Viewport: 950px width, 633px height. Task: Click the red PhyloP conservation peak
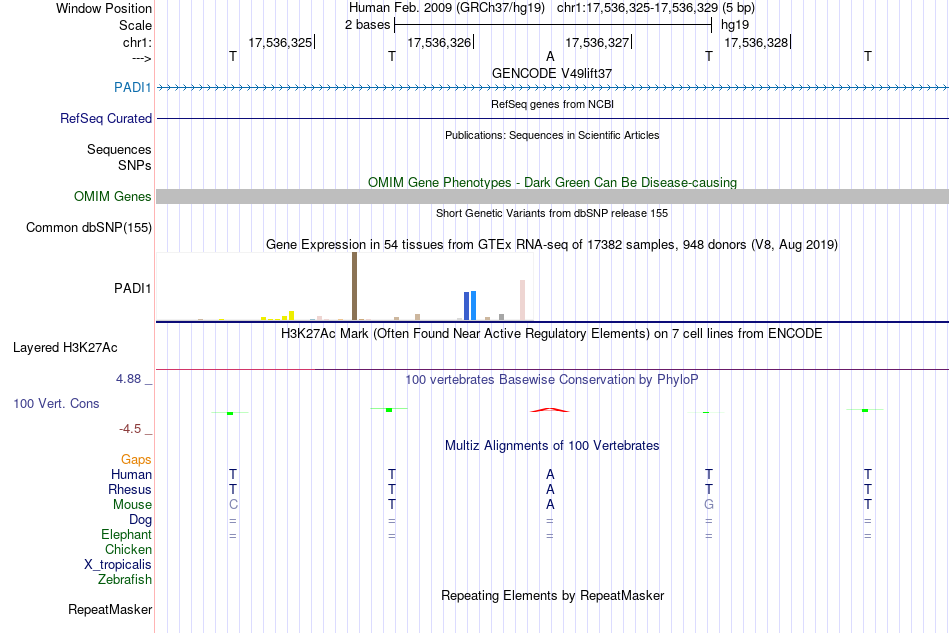pyautogui.click(x=550, y=410)
